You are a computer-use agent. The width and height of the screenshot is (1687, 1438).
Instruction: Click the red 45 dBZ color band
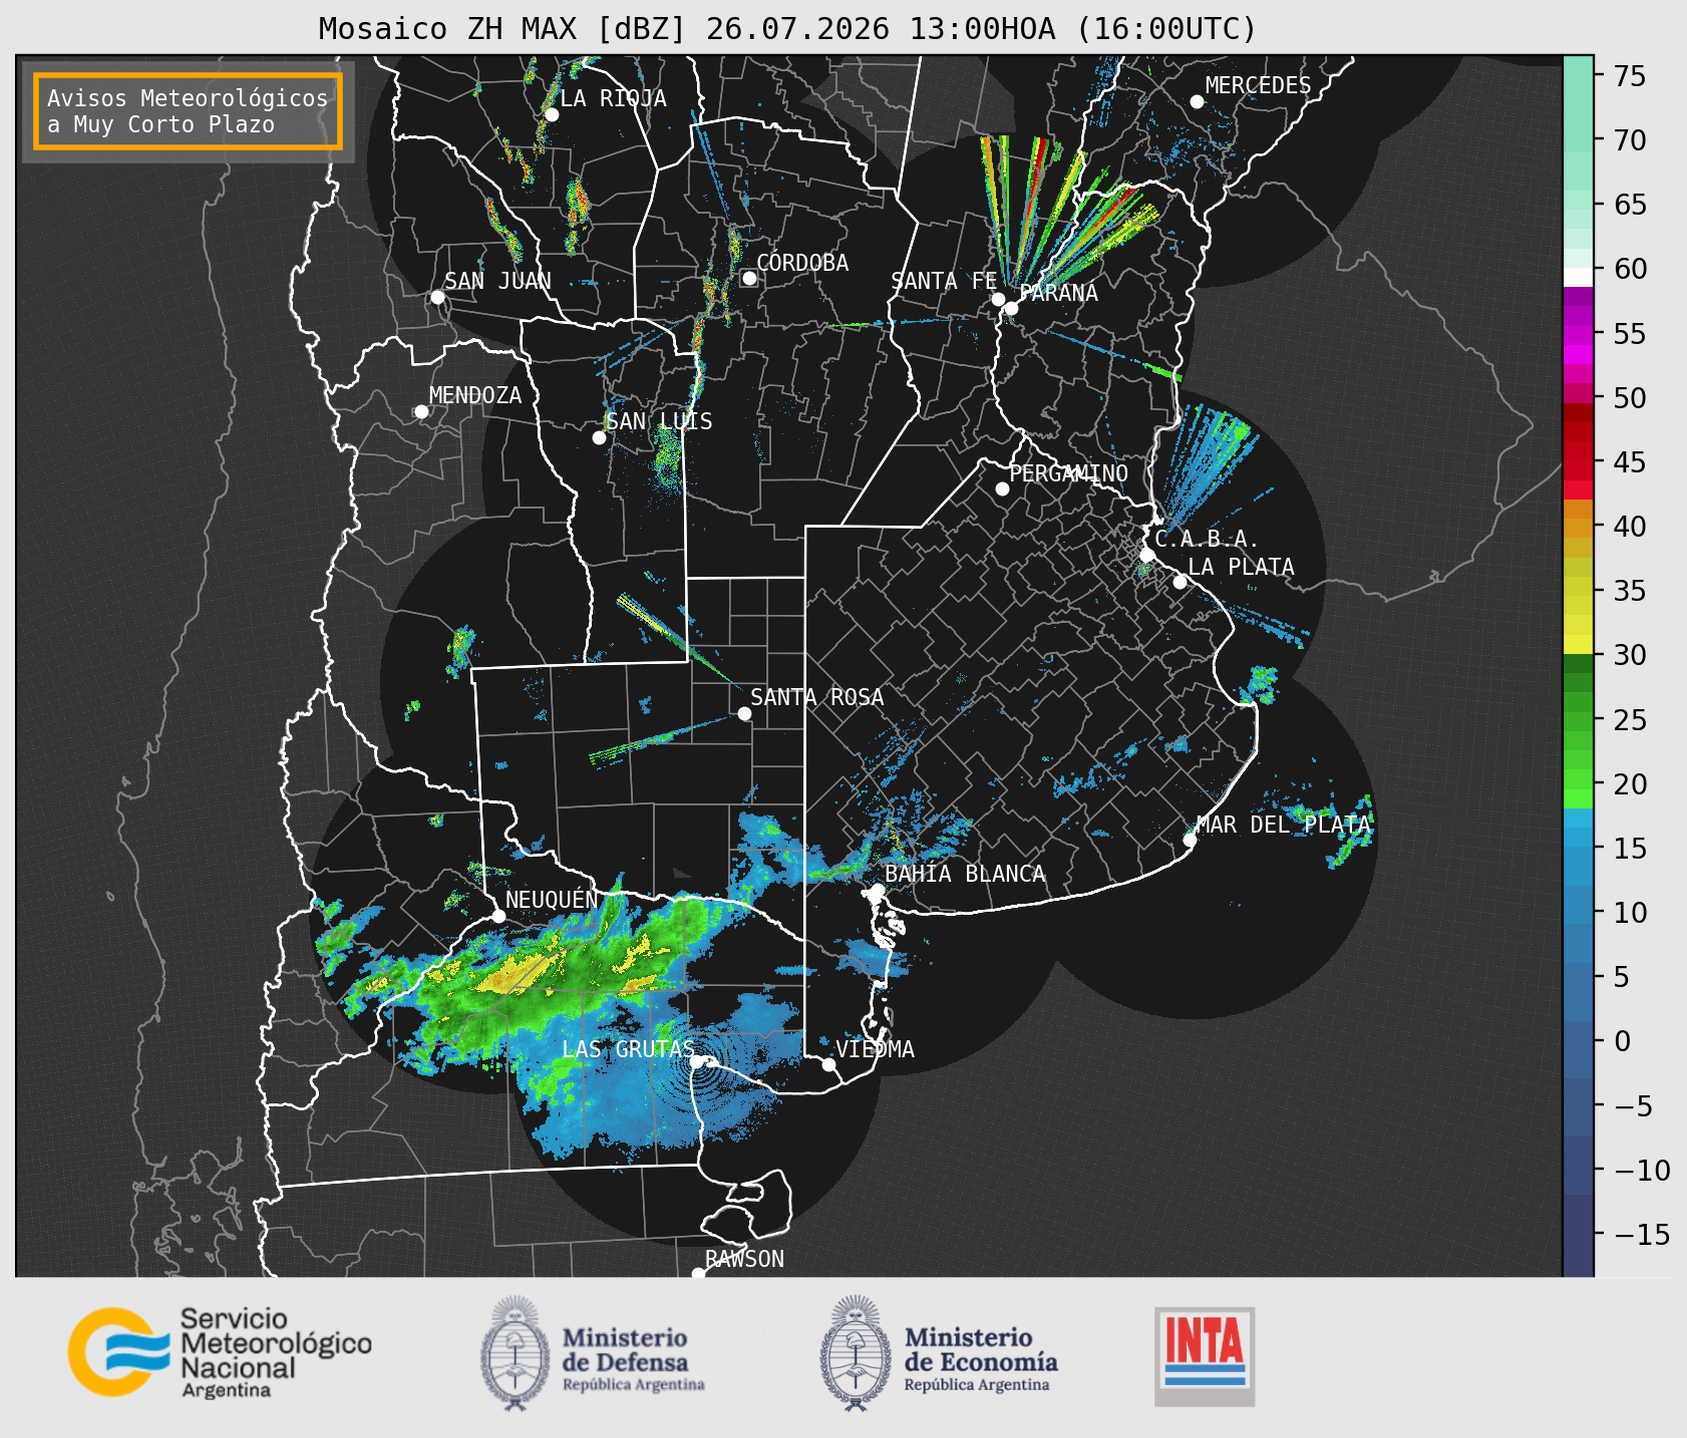pyautogui.click(x=1578, y=463)
